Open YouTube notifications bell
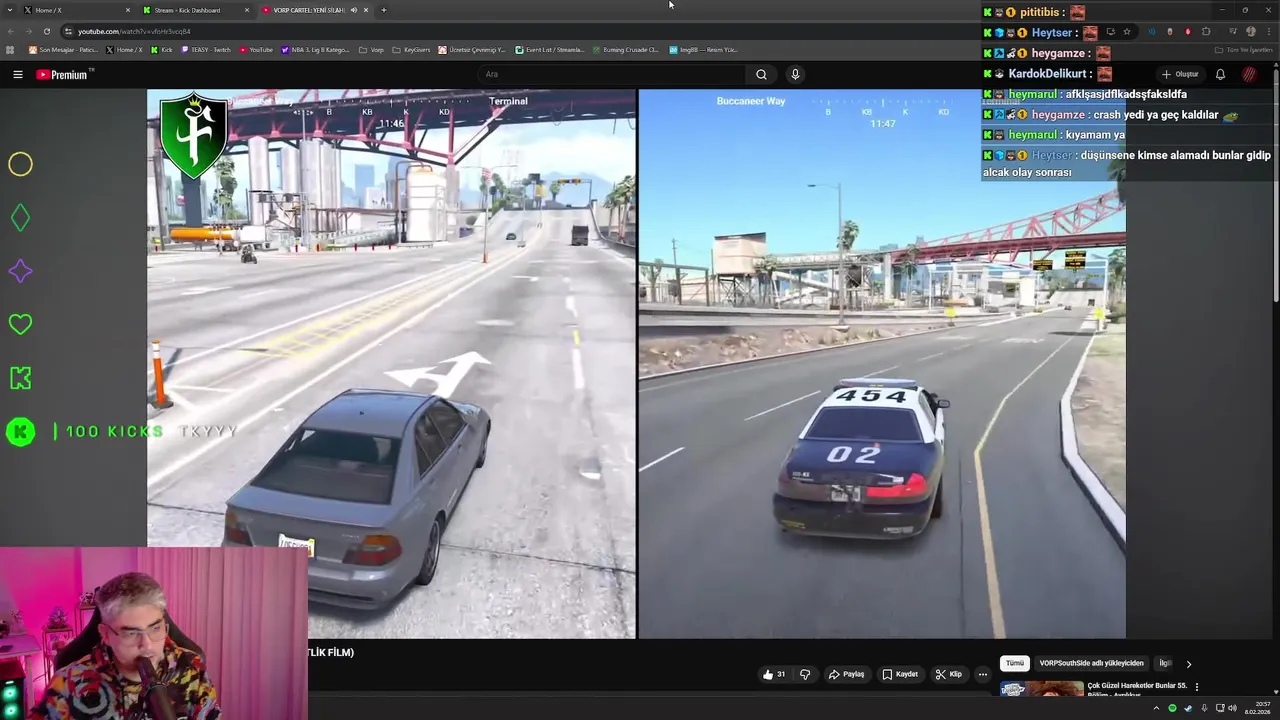This screenshot has height=720, width=1280. (x=1220, y=74)
